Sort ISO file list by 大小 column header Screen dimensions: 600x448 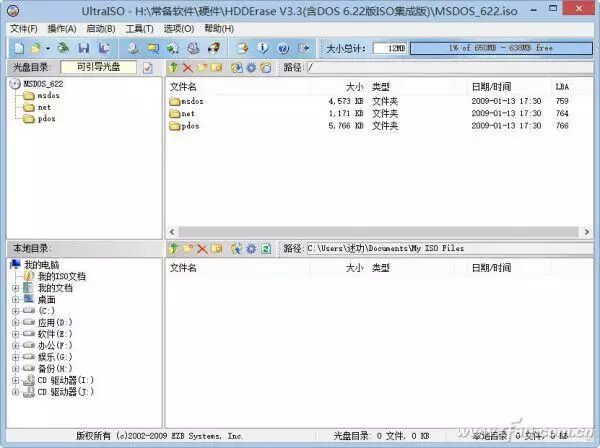pos(354,87)
